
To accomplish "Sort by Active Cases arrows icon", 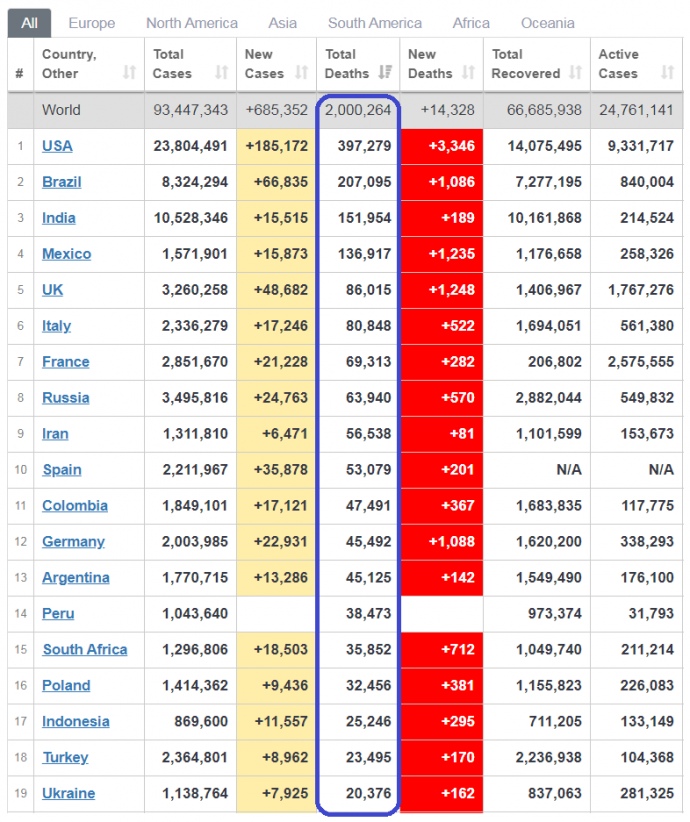I will click(667, 73).
